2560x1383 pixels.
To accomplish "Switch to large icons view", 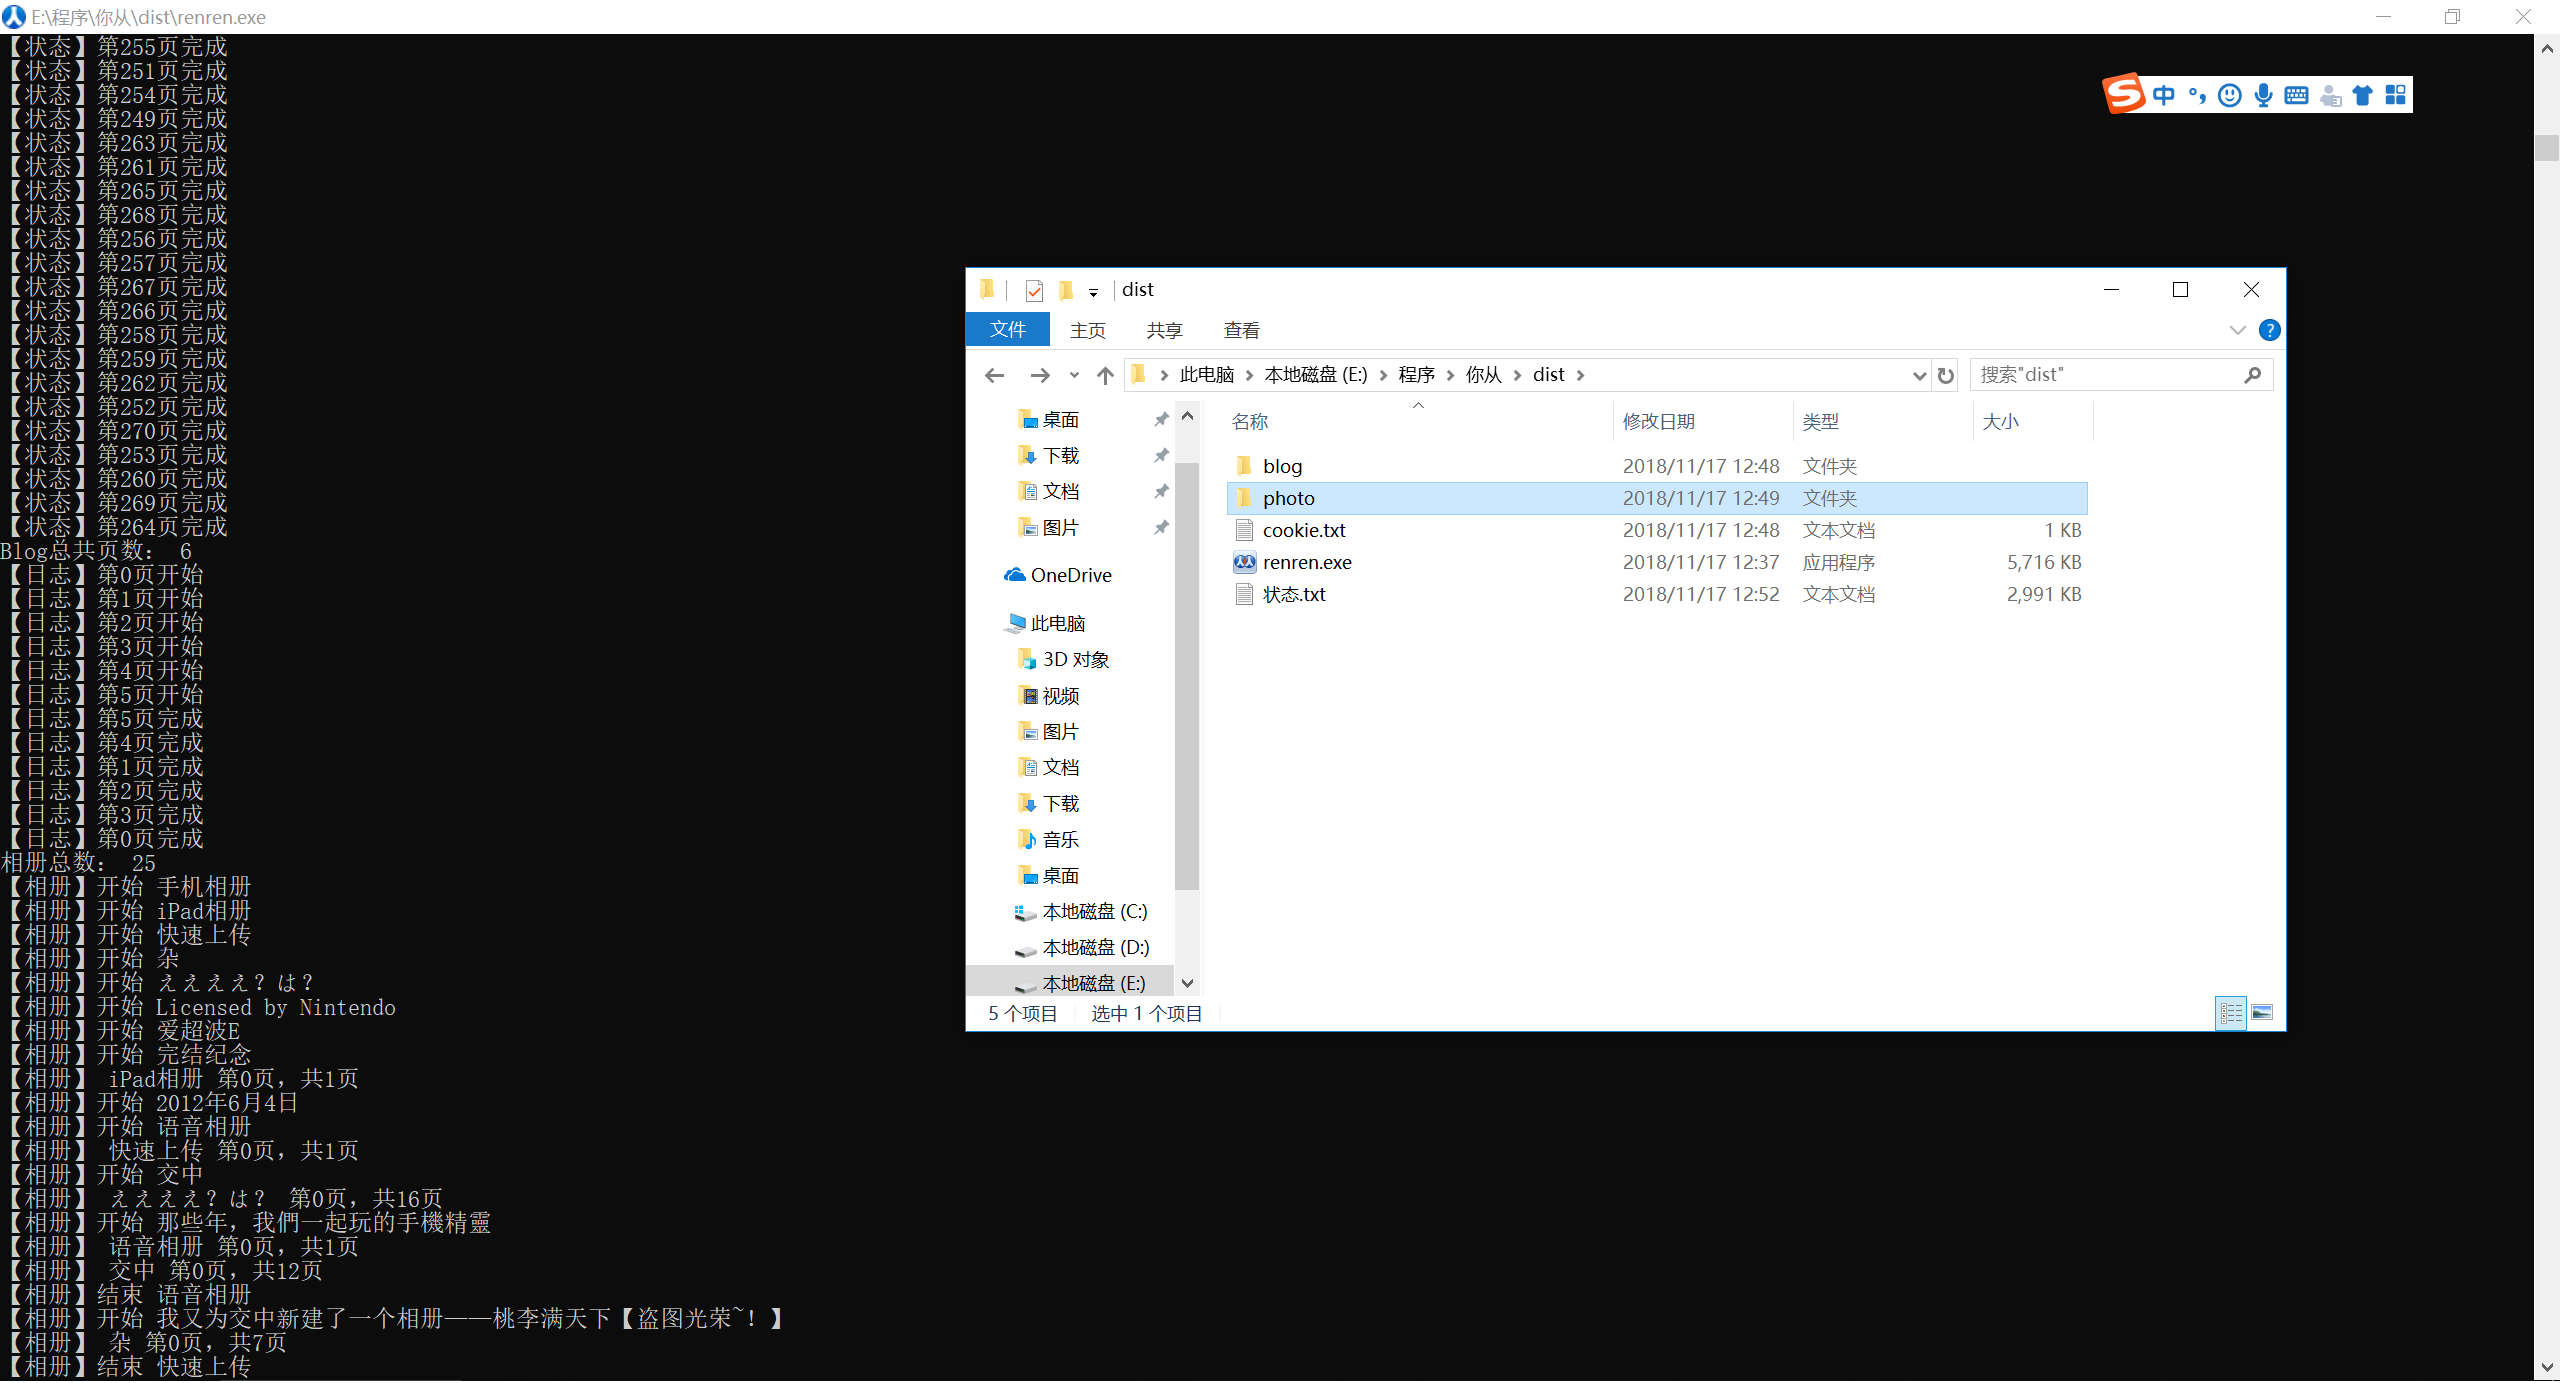I will 2262,1013.
